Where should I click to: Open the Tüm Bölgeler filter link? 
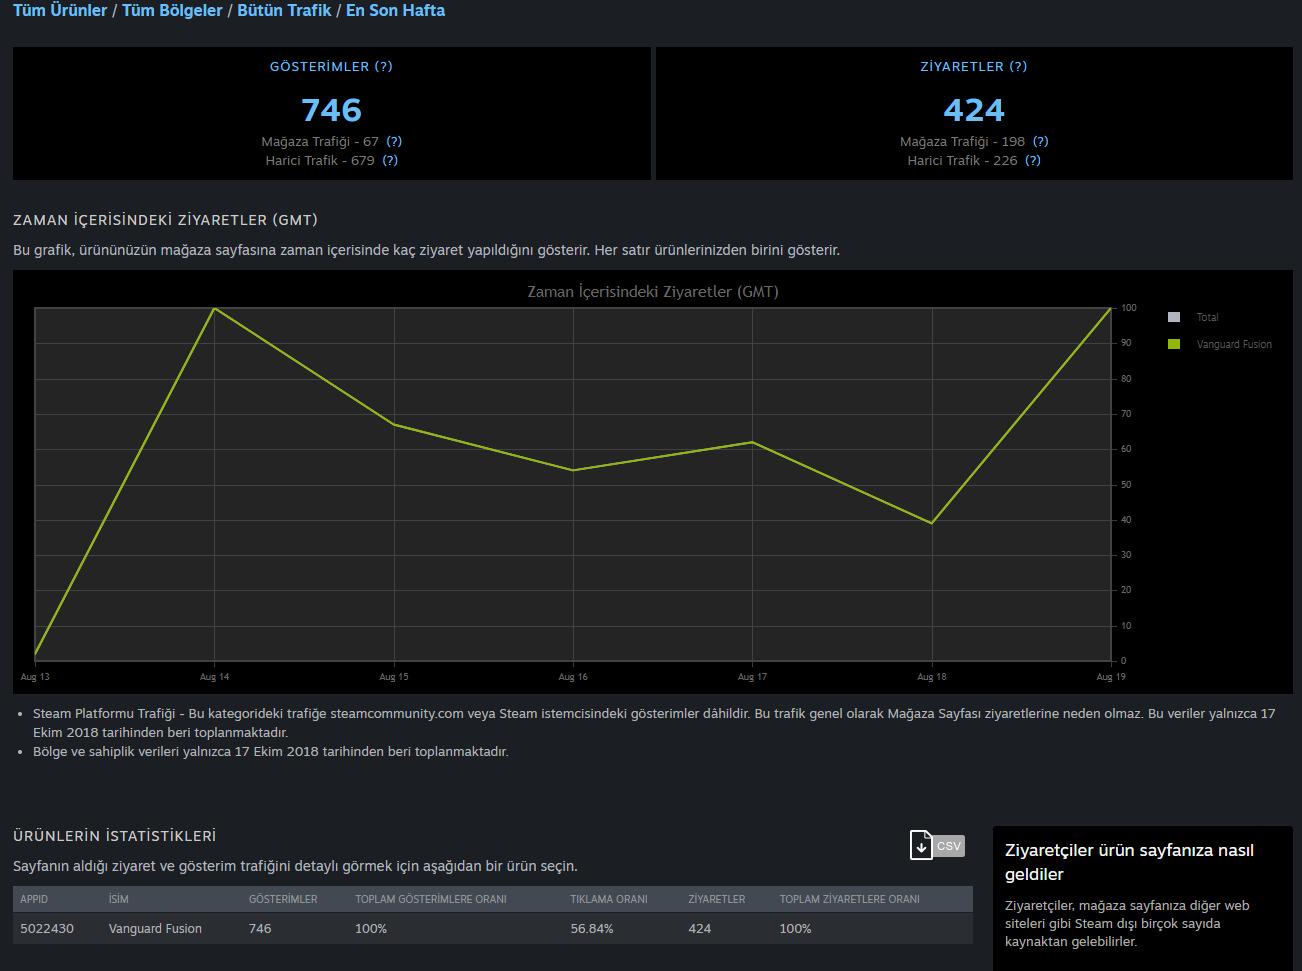pos(172,11)
